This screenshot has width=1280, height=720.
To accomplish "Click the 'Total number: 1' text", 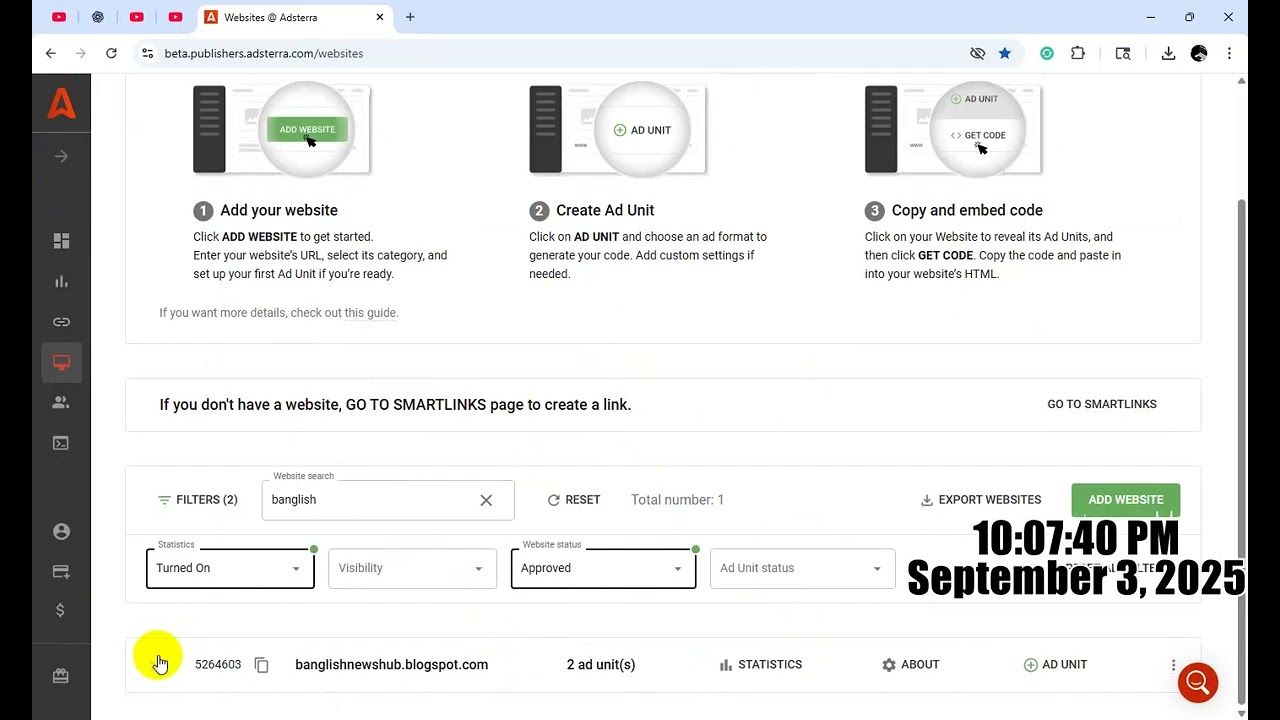I will [x=677, y=500].
